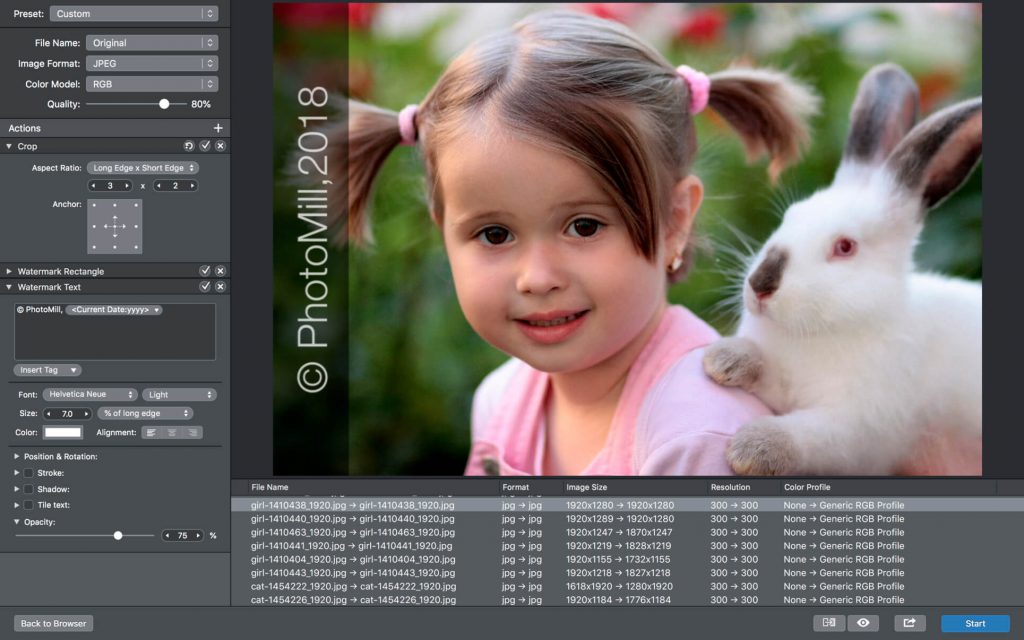Expand the Position & Rotation section
This screenshot has height=640, width=1024.
[16, 455]
